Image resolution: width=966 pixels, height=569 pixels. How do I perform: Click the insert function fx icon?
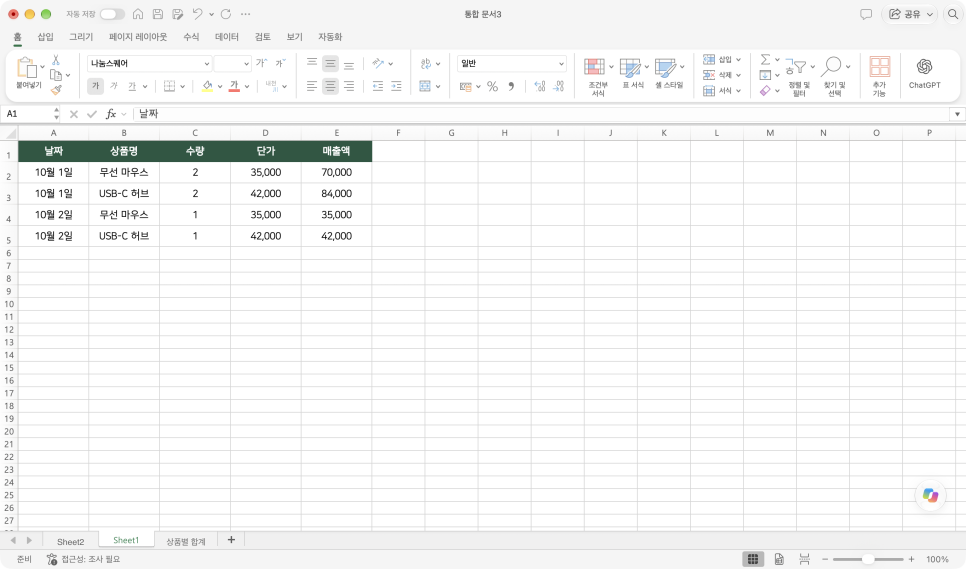click(111, 114)
